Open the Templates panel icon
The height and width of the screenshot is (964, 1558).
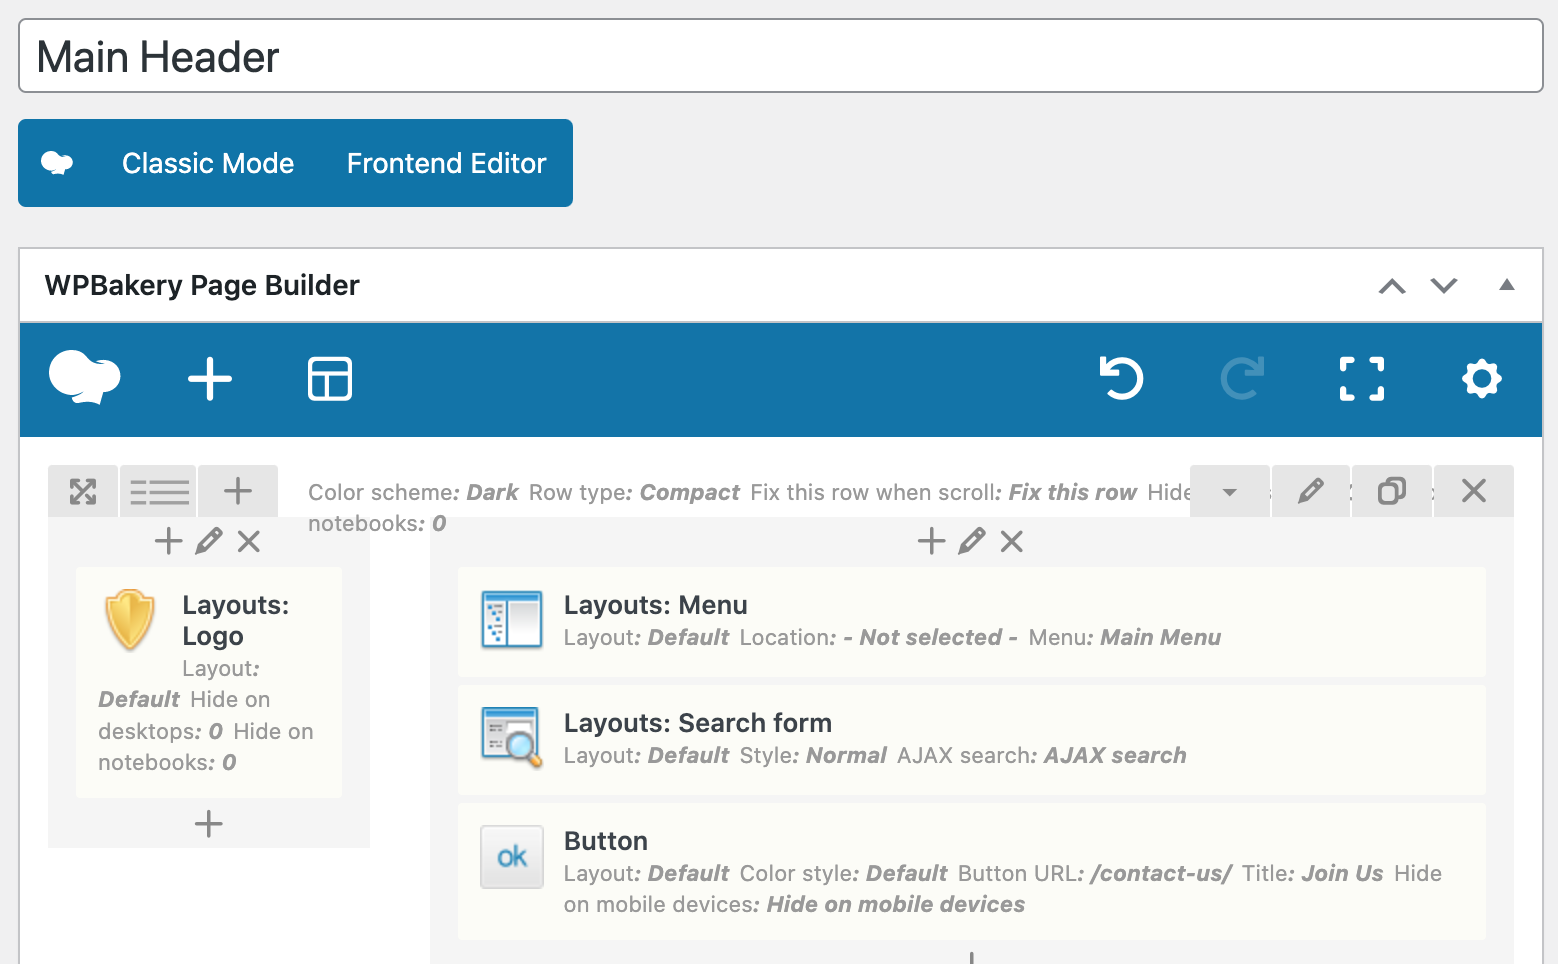click(x=330, y=379)
